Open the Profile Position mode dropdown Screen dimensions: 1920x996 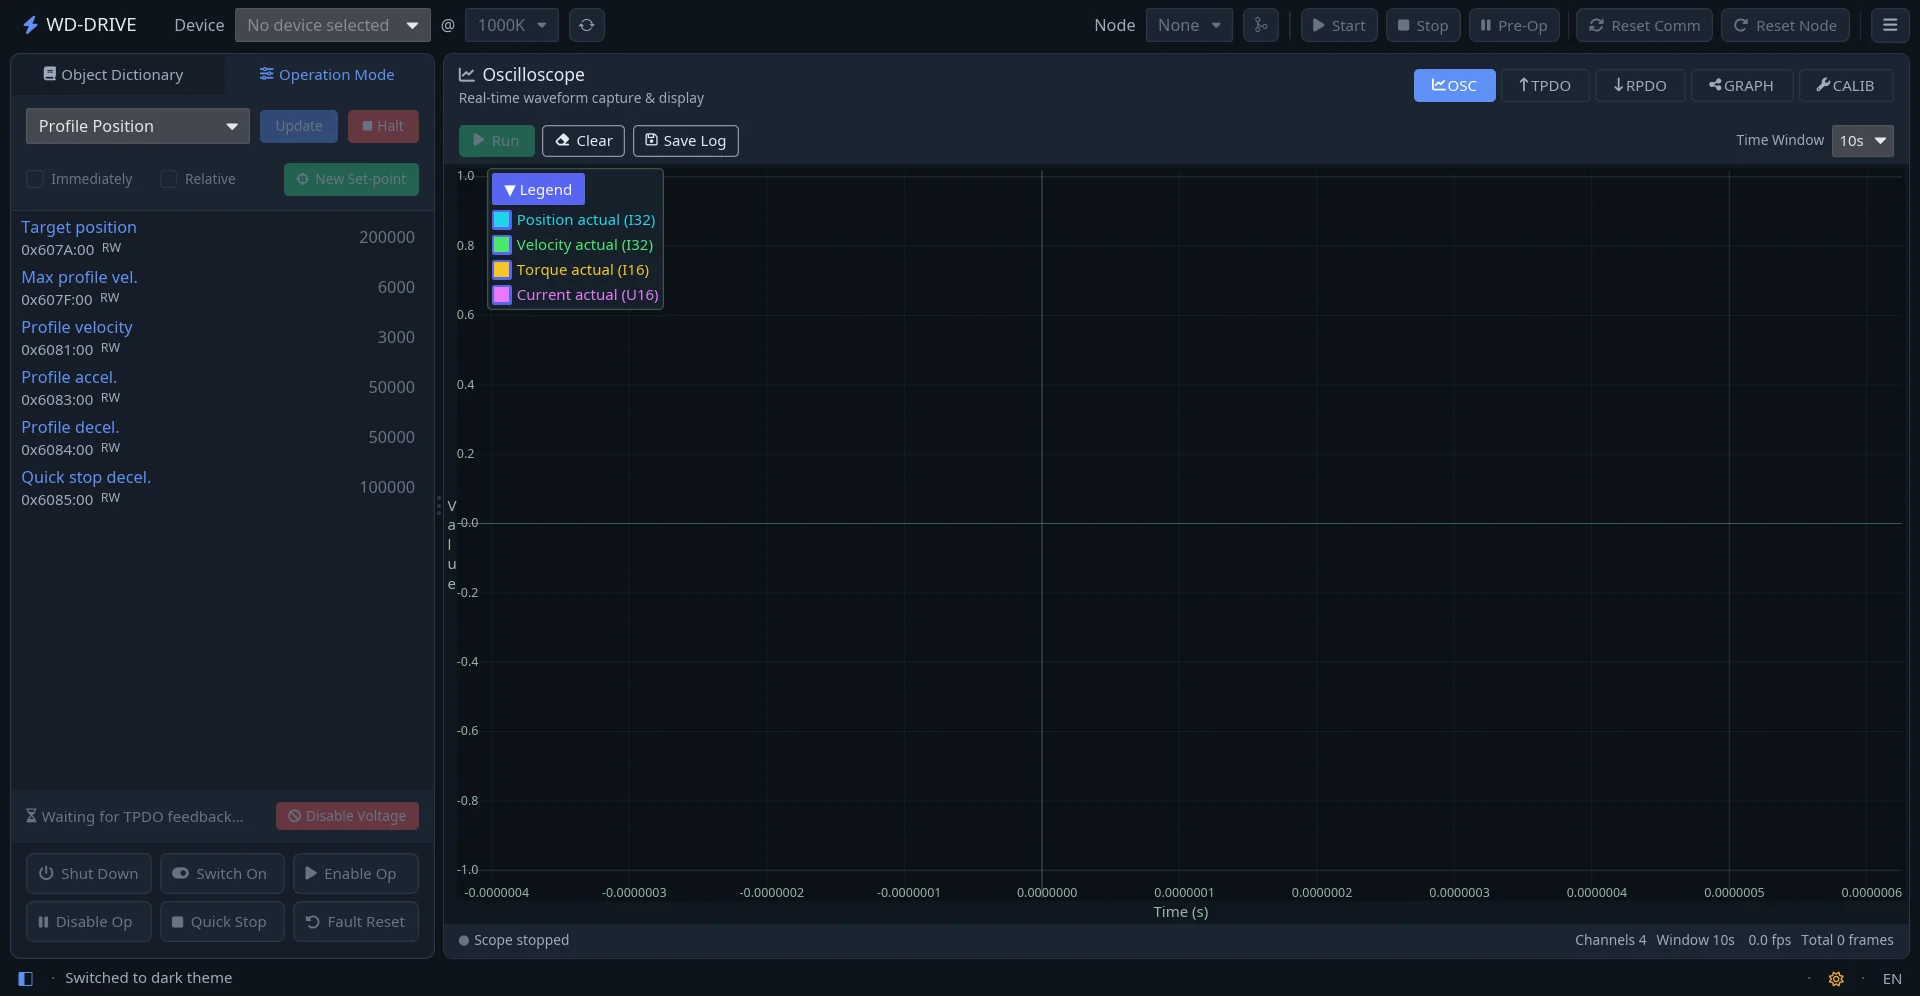tap(138, 126)
